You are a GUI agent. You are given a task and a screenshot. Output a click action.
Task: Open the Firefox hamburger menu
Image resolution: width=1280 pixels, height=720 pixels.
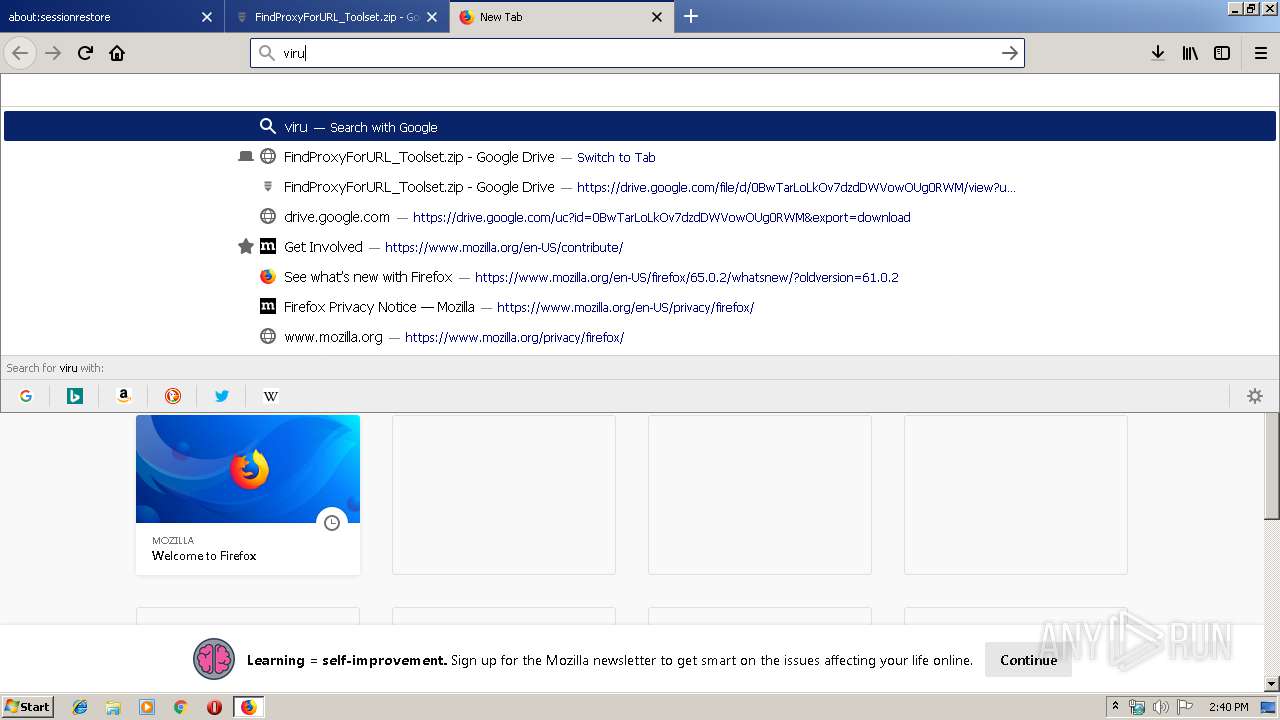pyautogui.click(x=1261, y=53)
